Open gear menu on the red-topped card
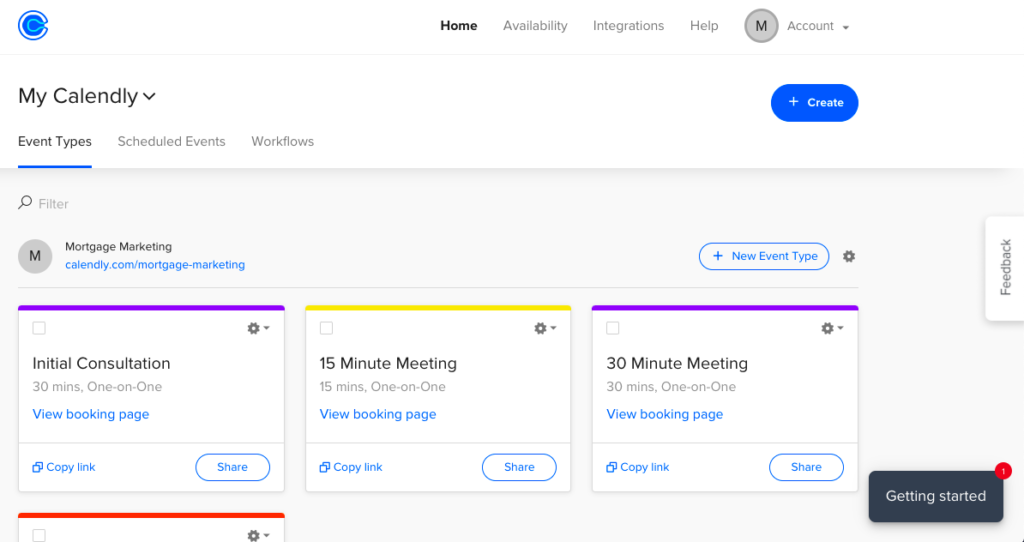 click(x=258, y=535)
